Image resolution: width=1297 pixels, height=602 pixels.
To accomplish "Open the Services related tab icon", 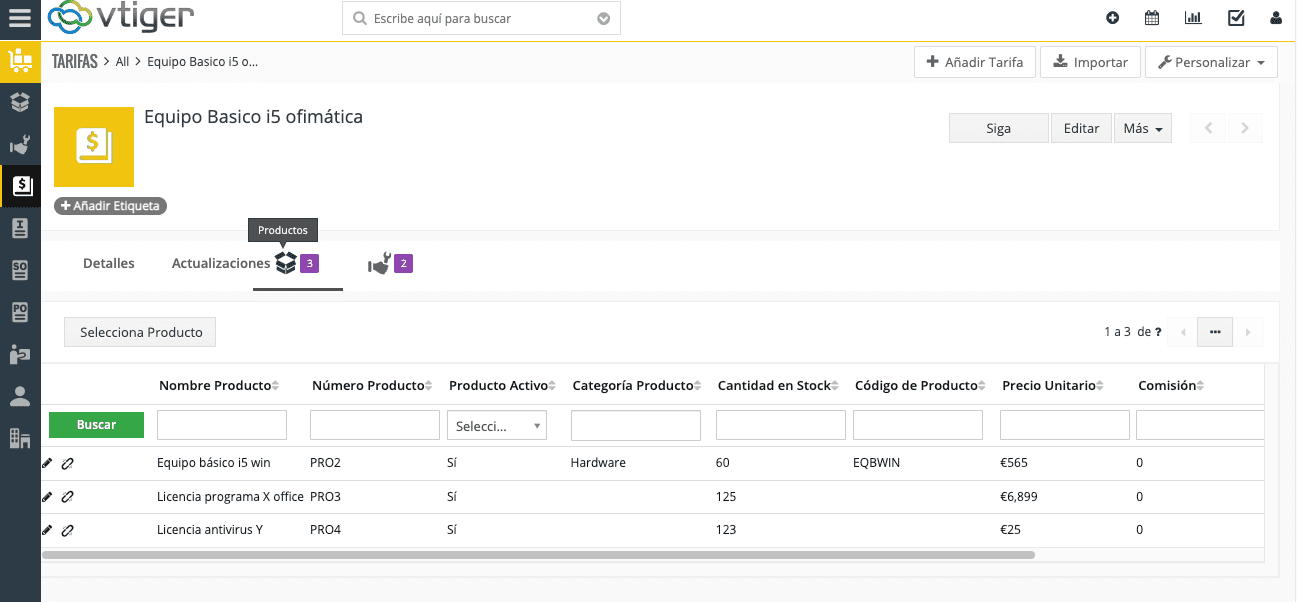I will pyautogui.click(x=379, y=265).
